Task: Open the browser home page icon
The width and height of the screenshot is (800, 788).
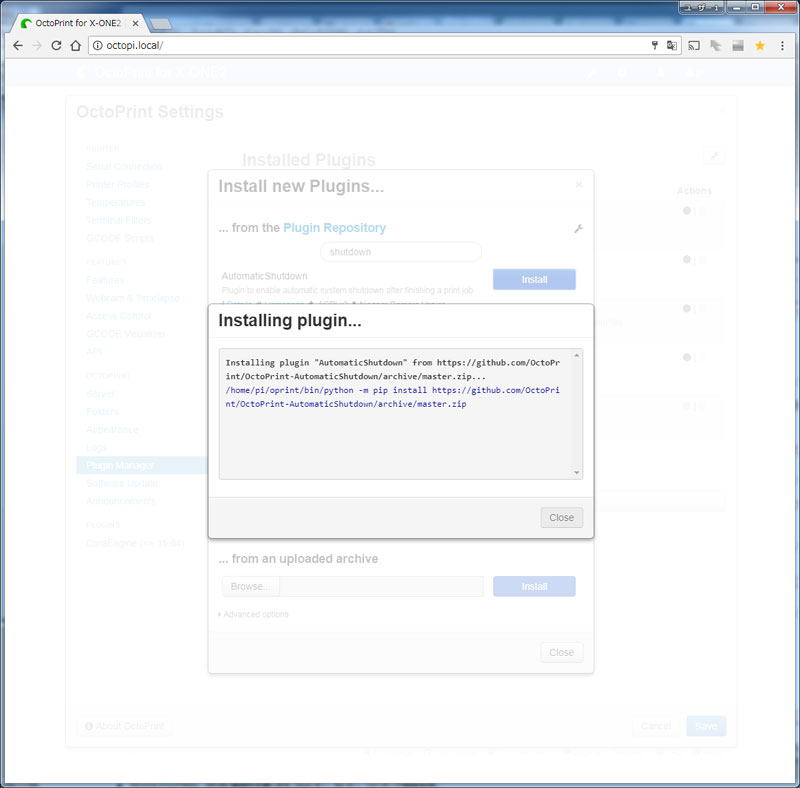Action: click(x=76, y=45)
